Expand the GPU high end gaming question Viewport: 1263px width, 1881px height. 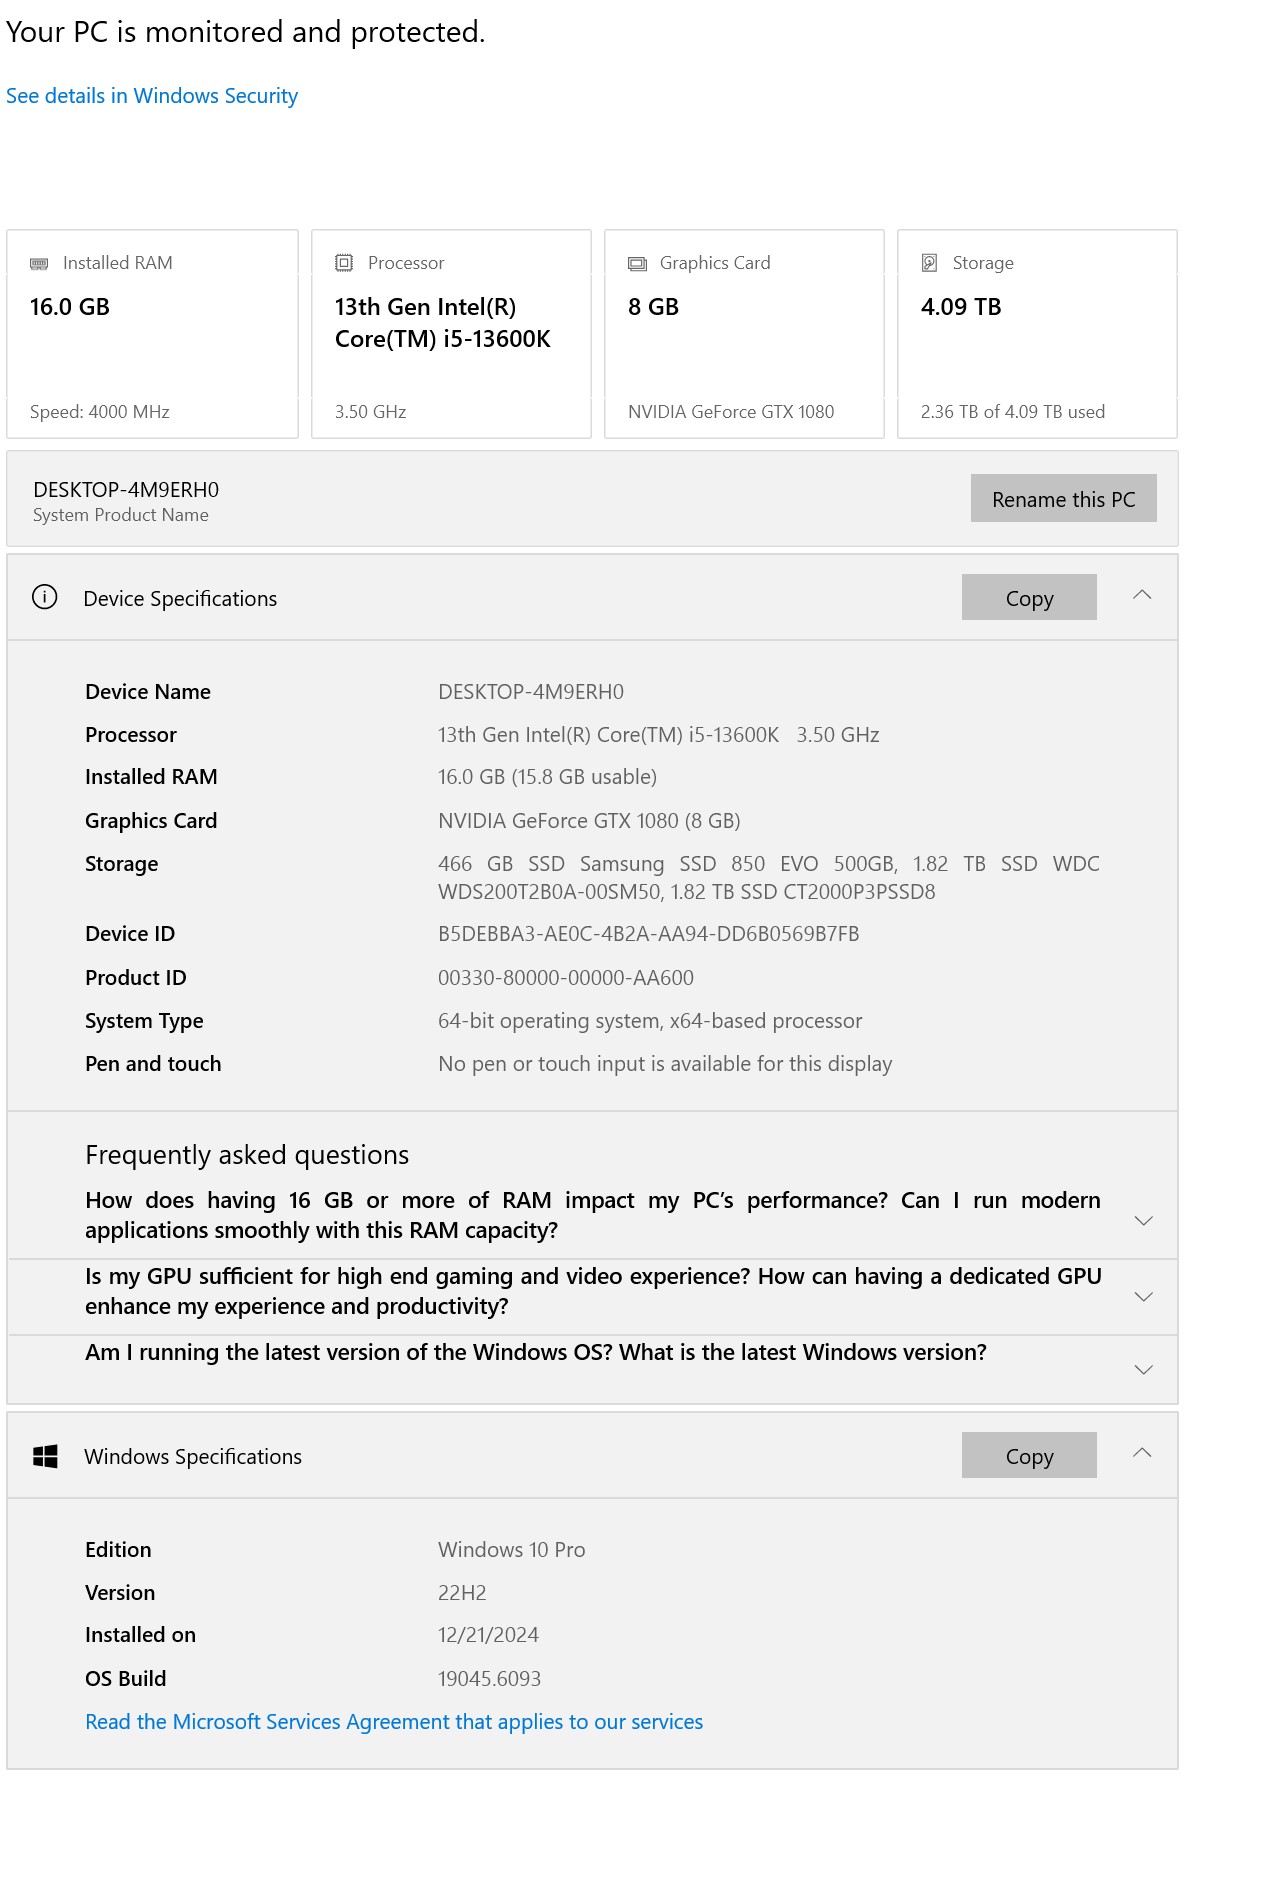click(1144, 1297)
